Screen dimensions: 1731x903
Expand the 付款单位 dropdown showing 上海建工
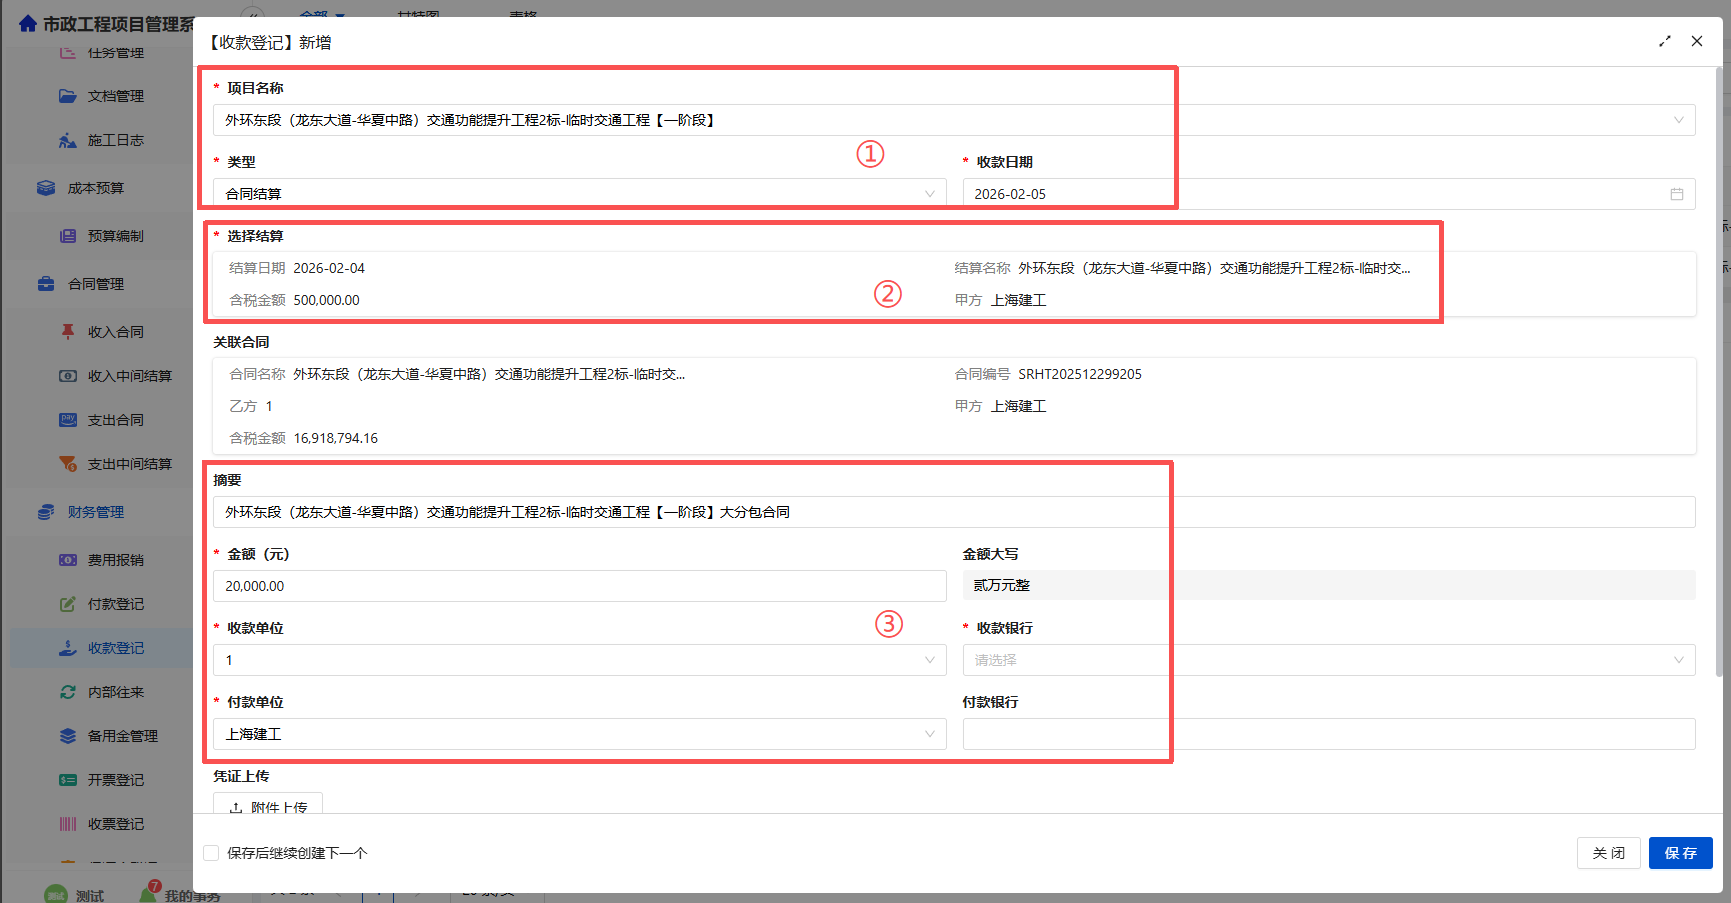(x=579, y=734)
